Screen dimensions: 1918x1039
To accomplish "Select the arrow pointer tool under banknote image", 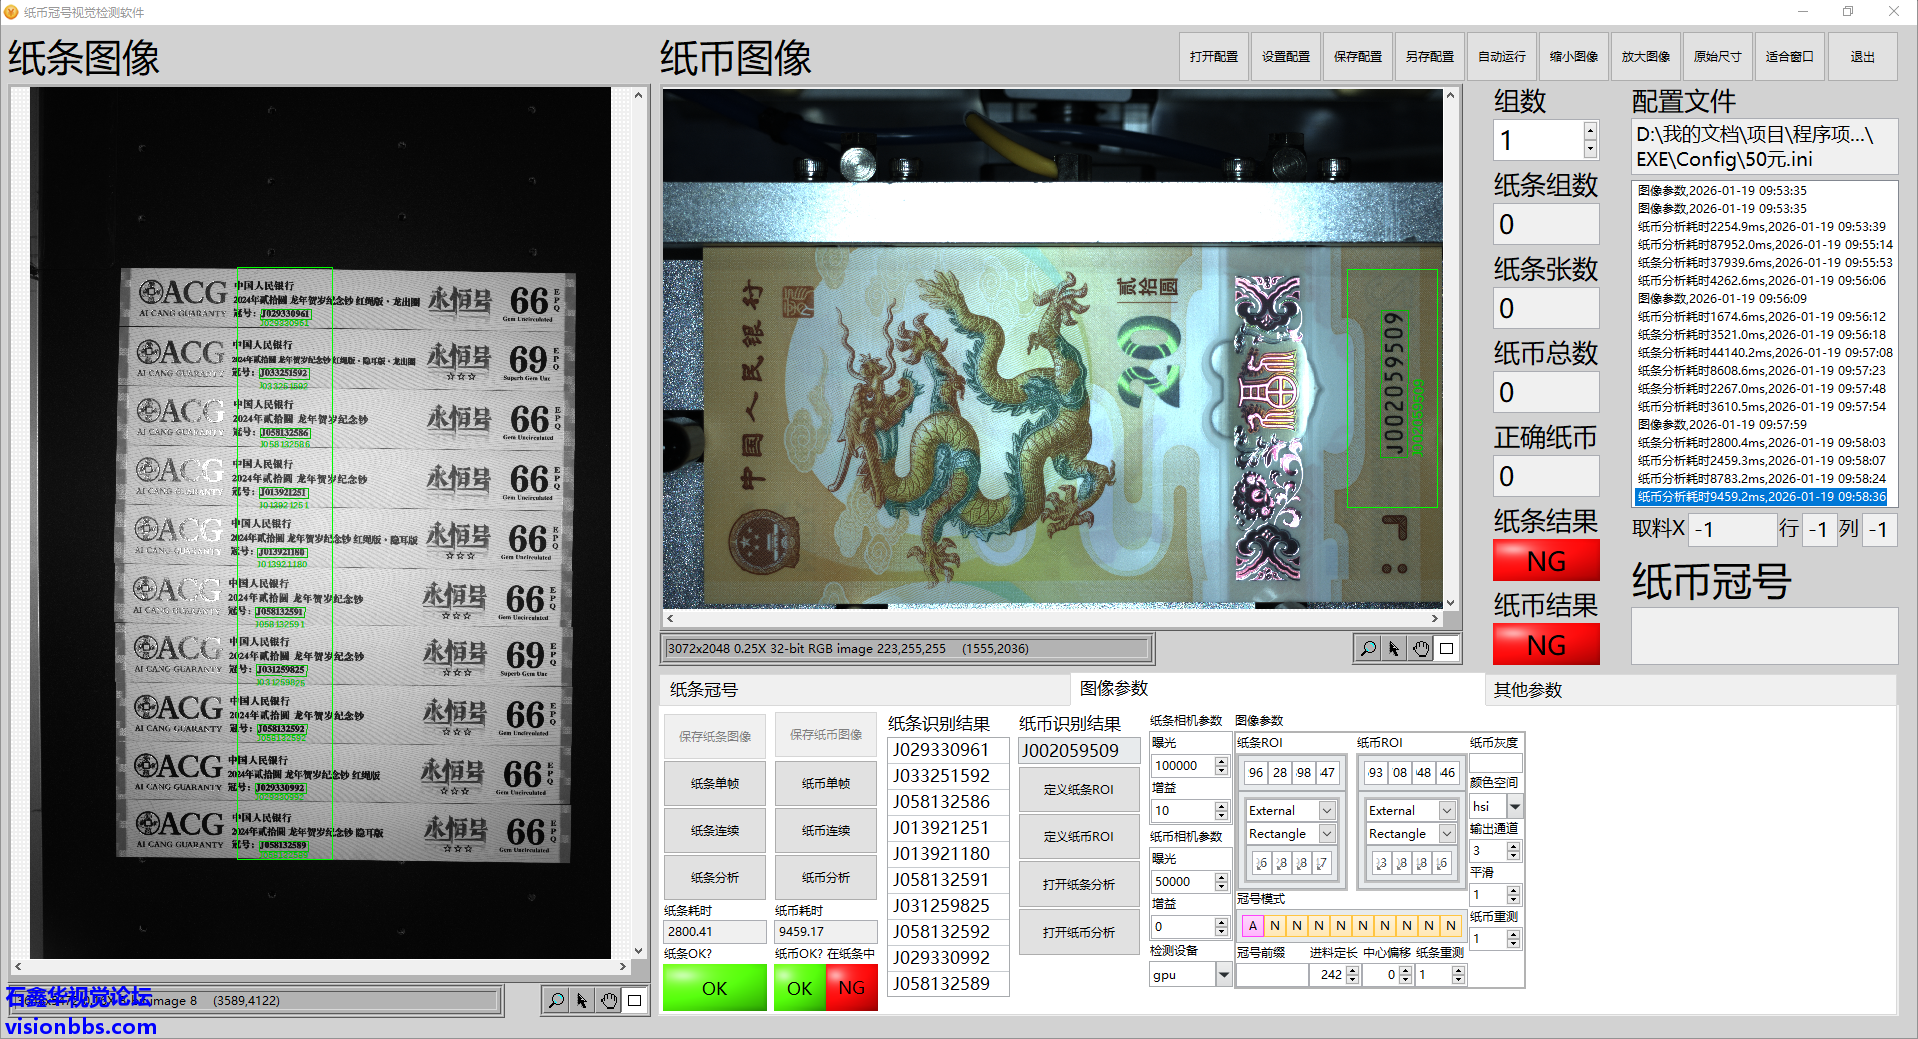I will [x=1394, y=649].
